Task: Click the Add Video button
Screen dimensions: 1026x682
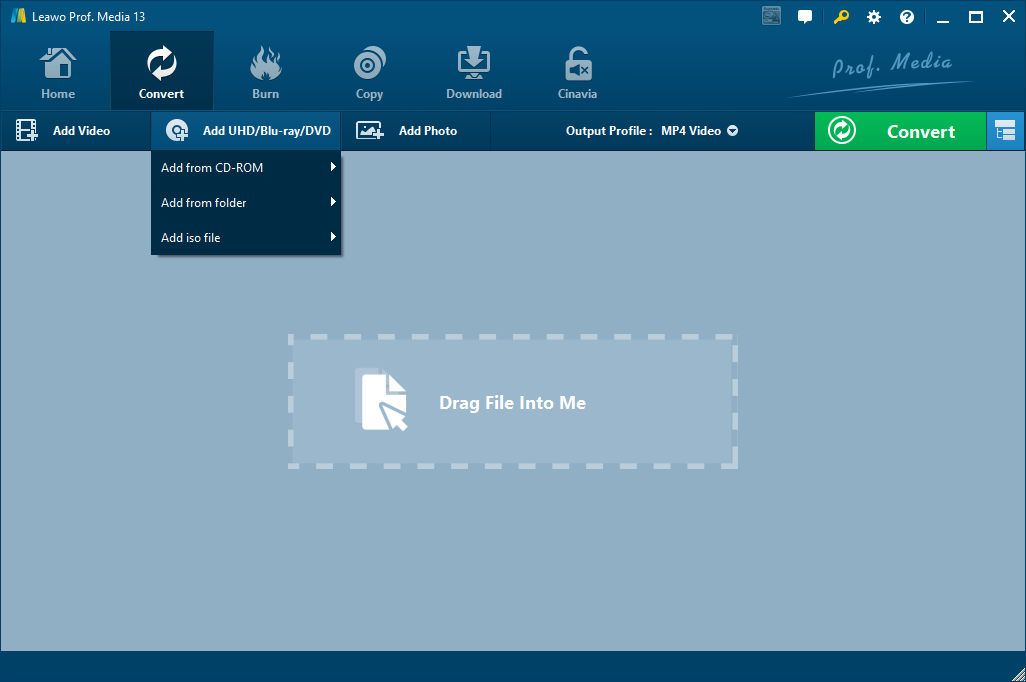Action: point(64,131)
